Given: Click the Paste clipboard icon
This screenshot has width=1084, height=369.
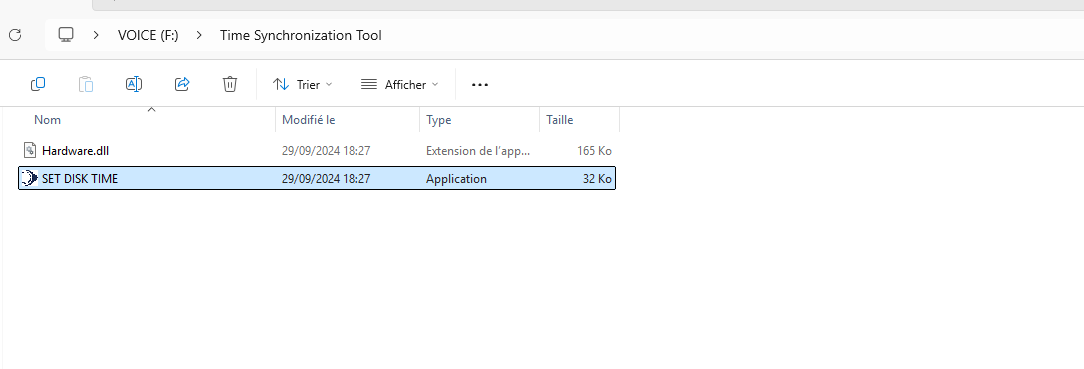Looking at the screenshot, I should click(x=86, y=84).
